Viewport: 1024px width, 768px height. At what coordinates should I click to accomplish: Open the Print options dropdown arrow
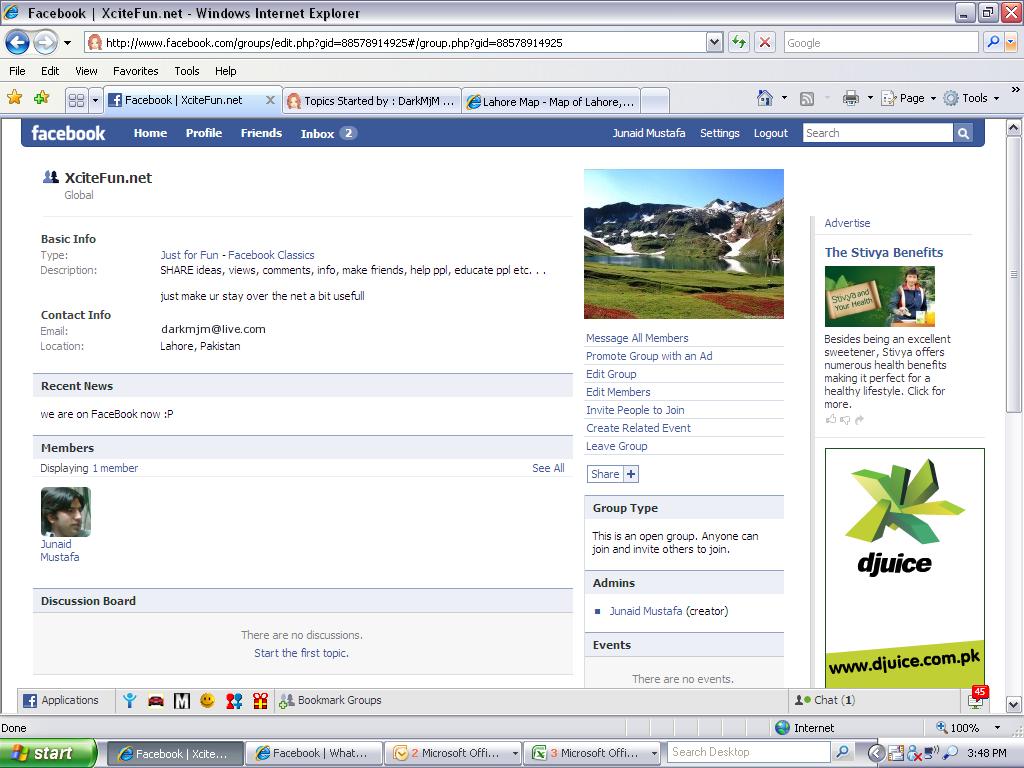click(x=870, y=98)
